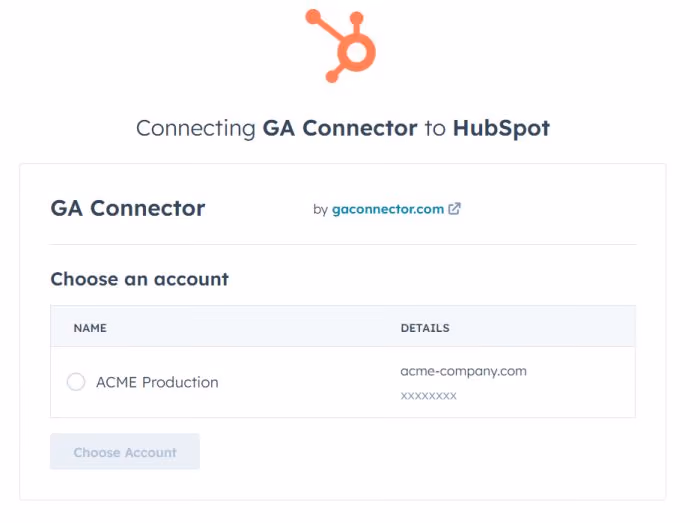Select the ACME Production radio button

(76, 382)
